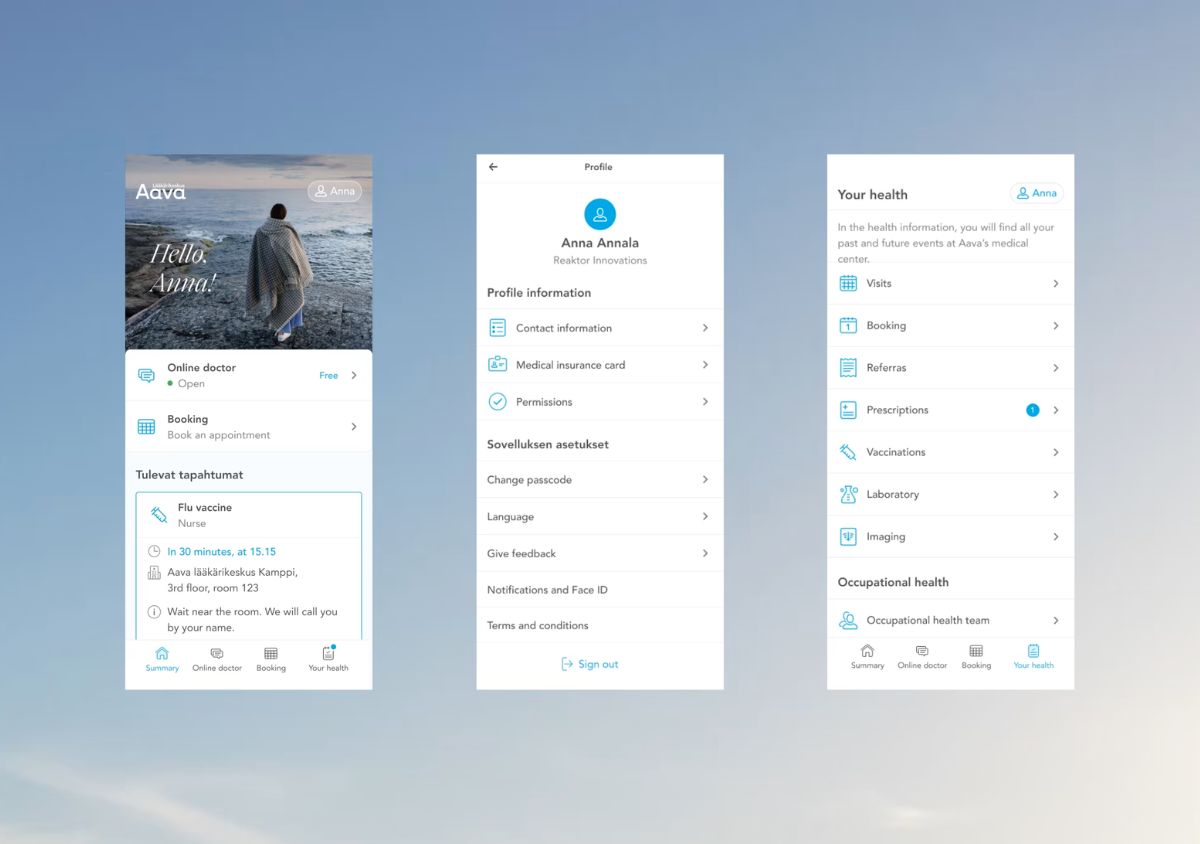Click the Vaccinations syringe icon

tap(848, 452)
